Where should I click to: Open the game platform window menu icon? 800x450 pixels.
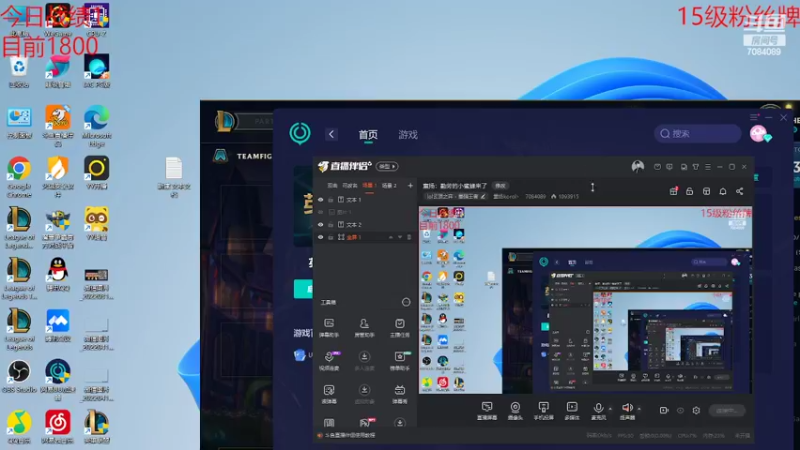[754, 117]
